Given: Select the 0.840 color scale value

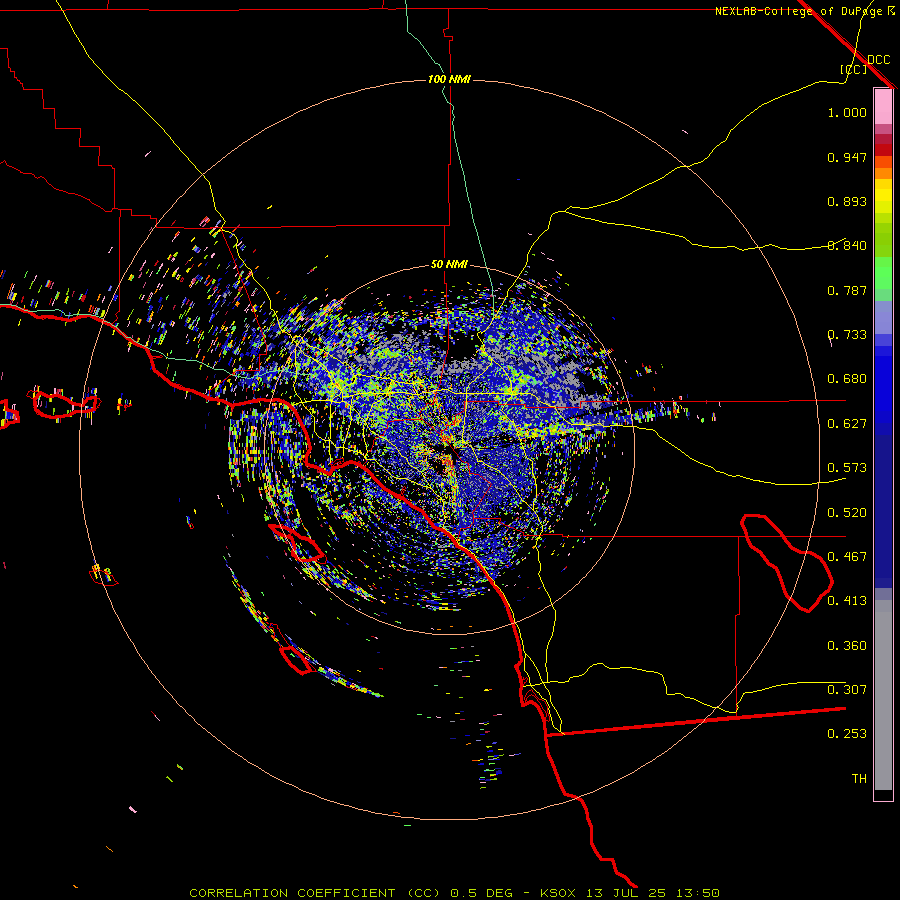Looking at the screenshot, I should click(847, 246).
